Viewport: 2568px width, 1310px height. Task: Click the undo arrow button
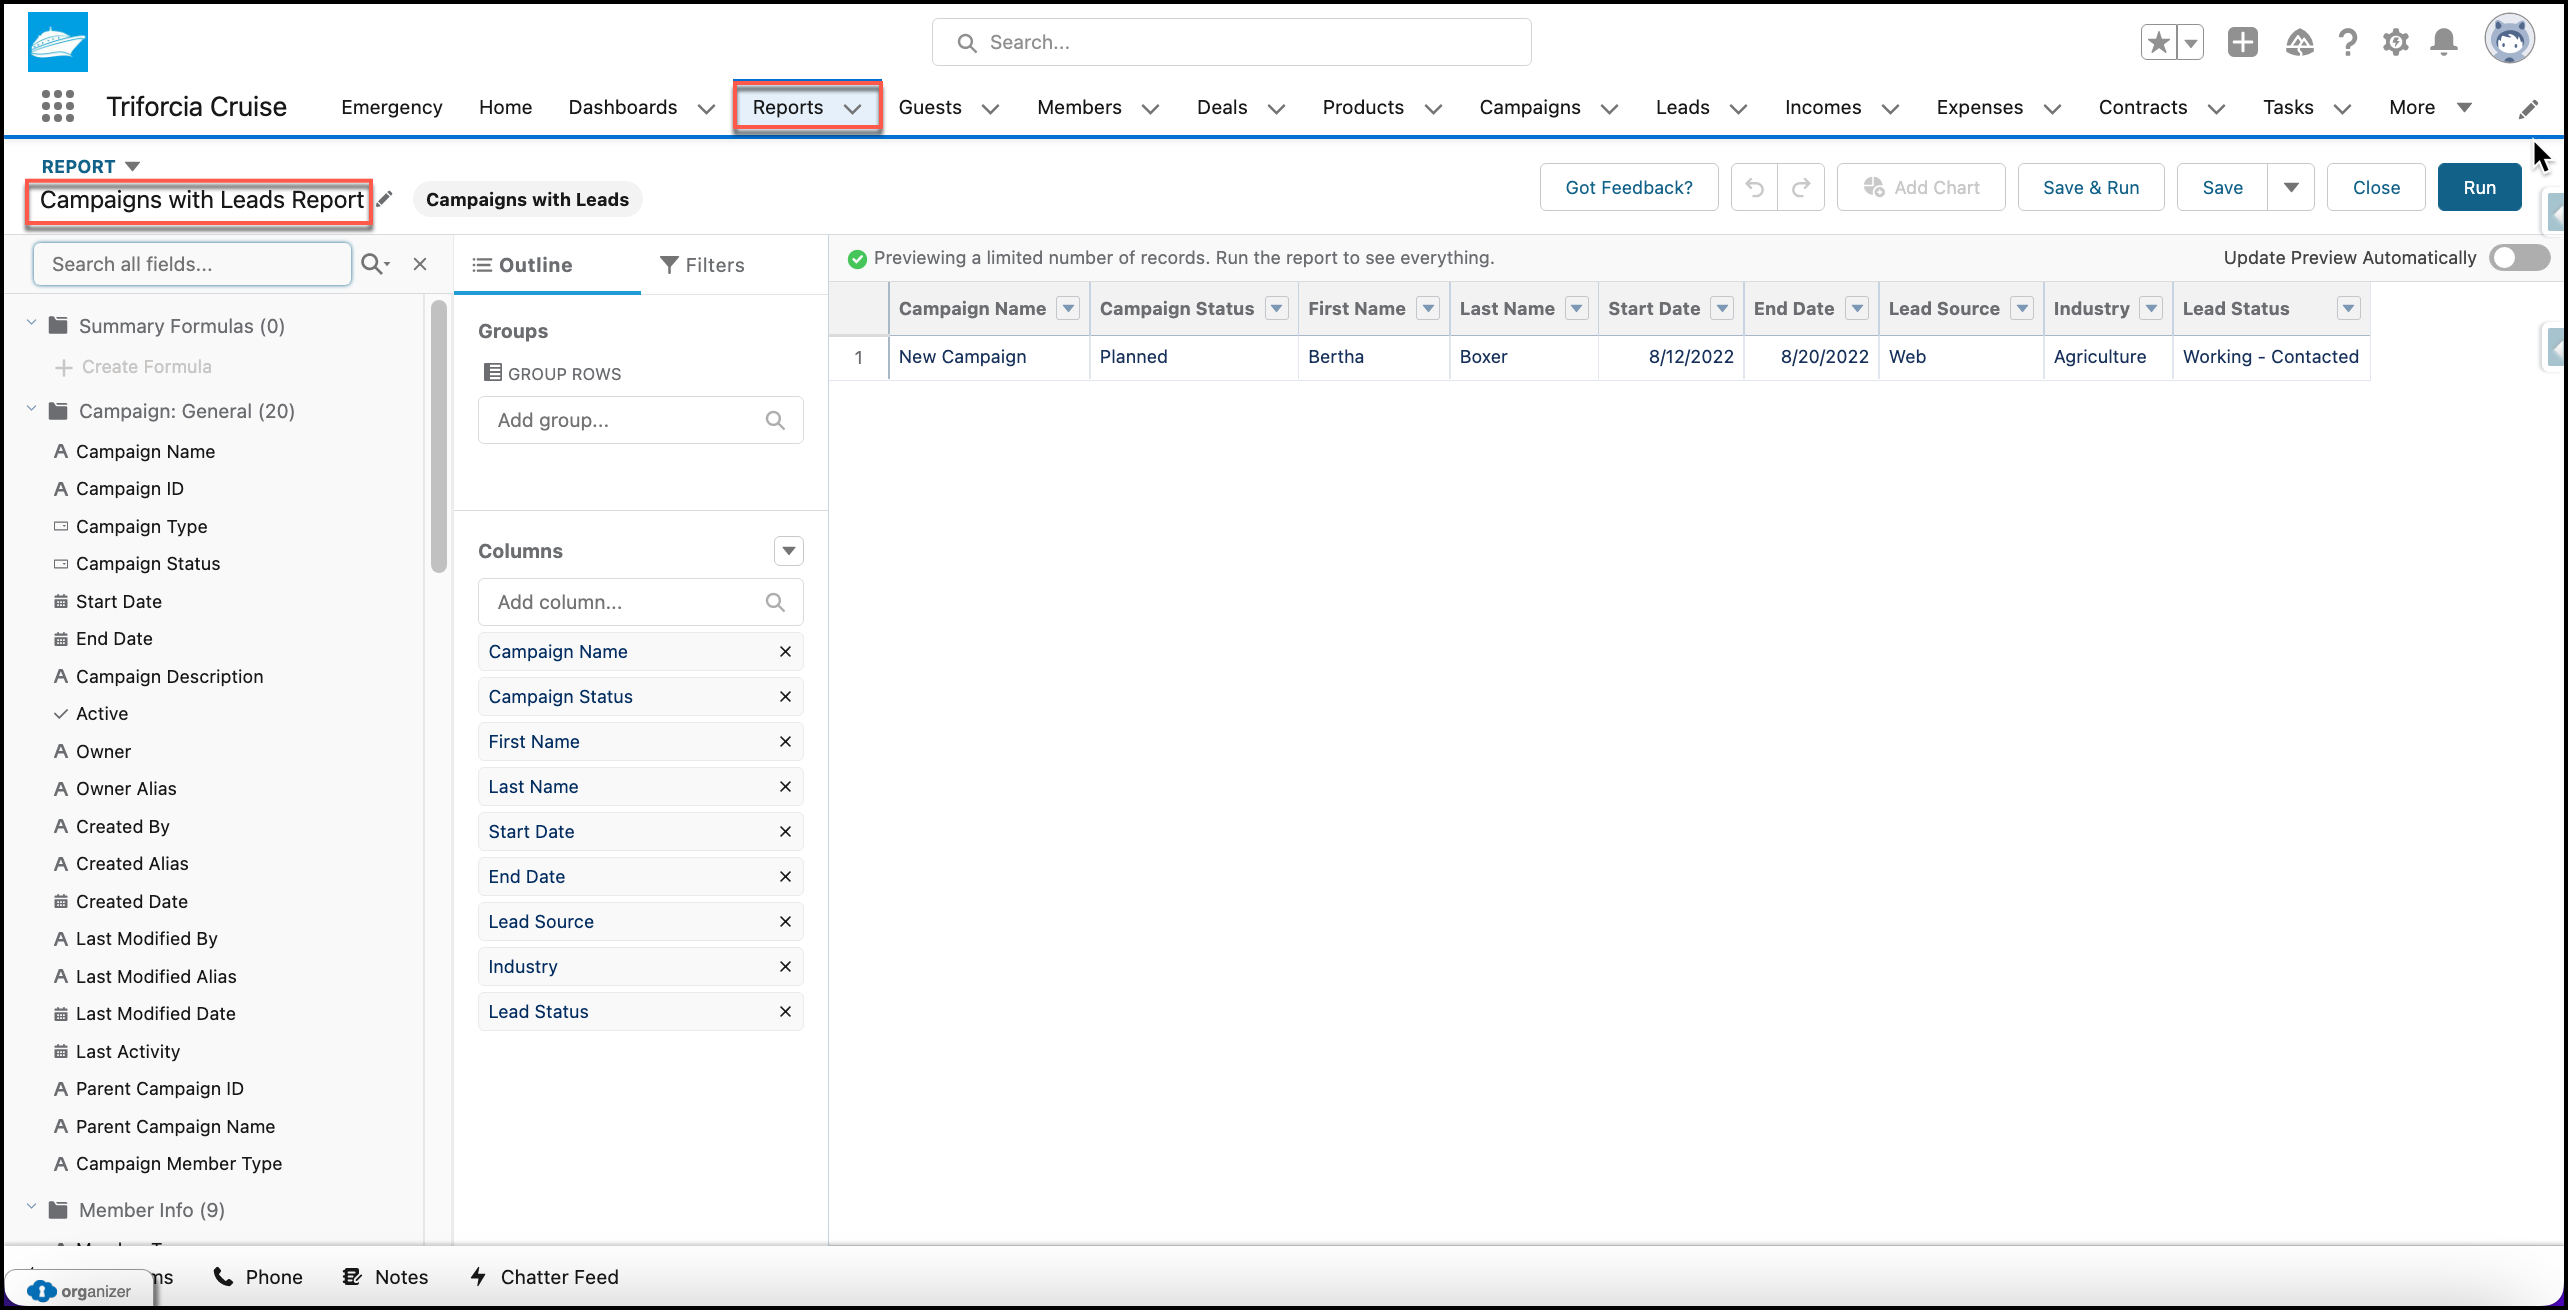1755,187
